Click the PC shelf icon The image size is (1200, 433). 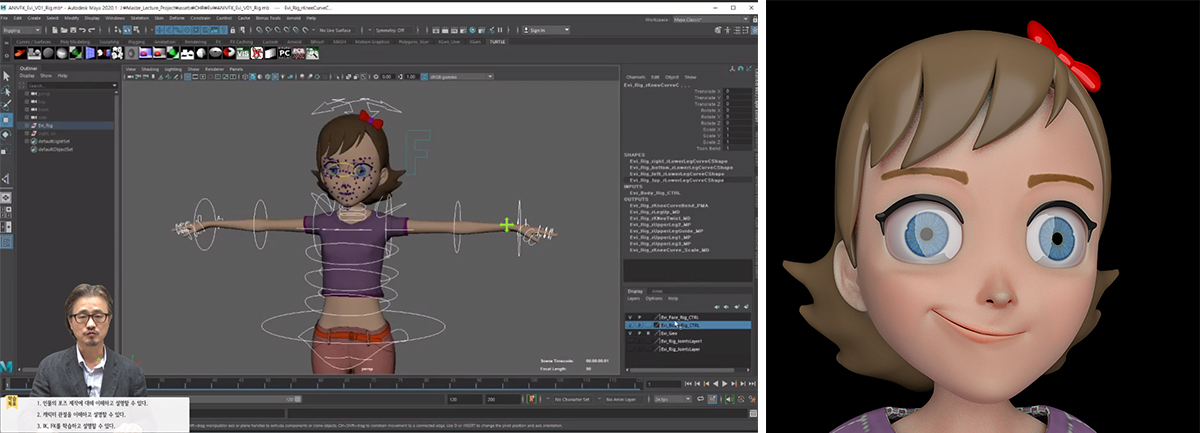coord(284,52)
